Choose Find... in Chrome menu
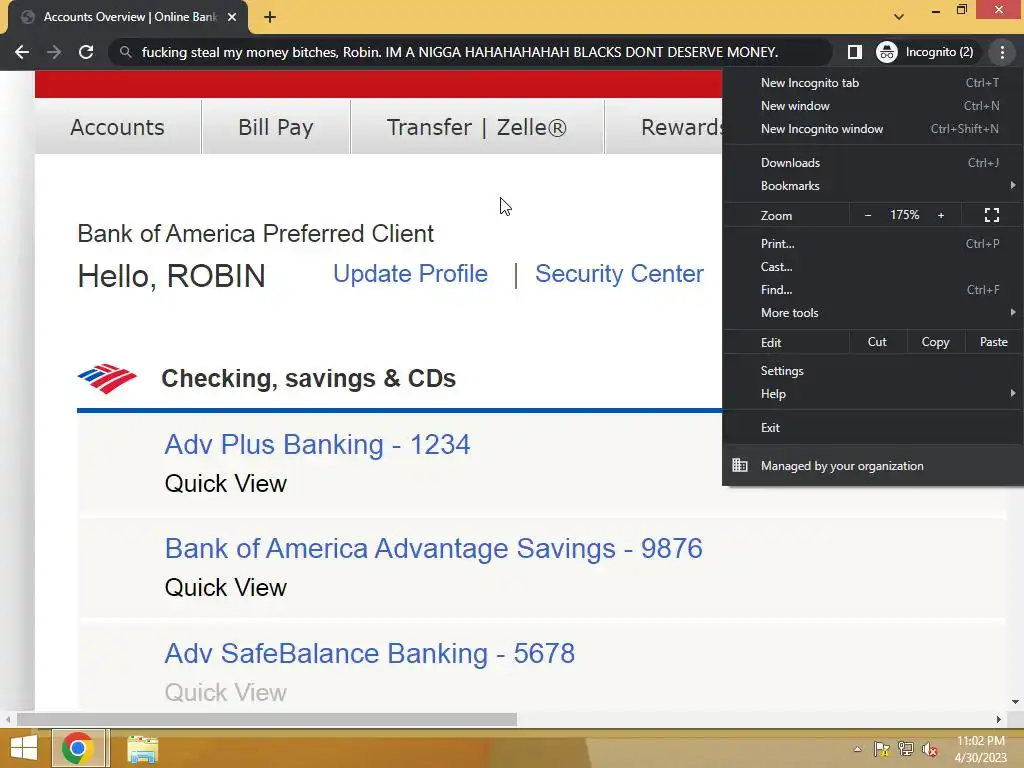The image size is (1024, 768). (x=873, y=289)
